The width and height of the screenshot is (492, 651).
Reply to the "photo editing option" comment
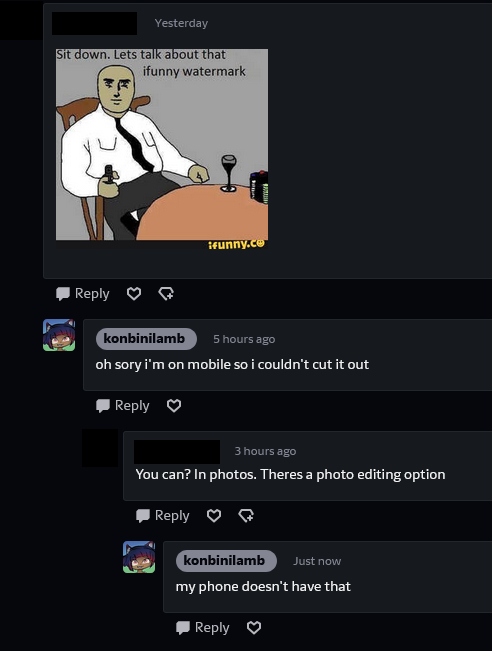click(x=163, y=516)
